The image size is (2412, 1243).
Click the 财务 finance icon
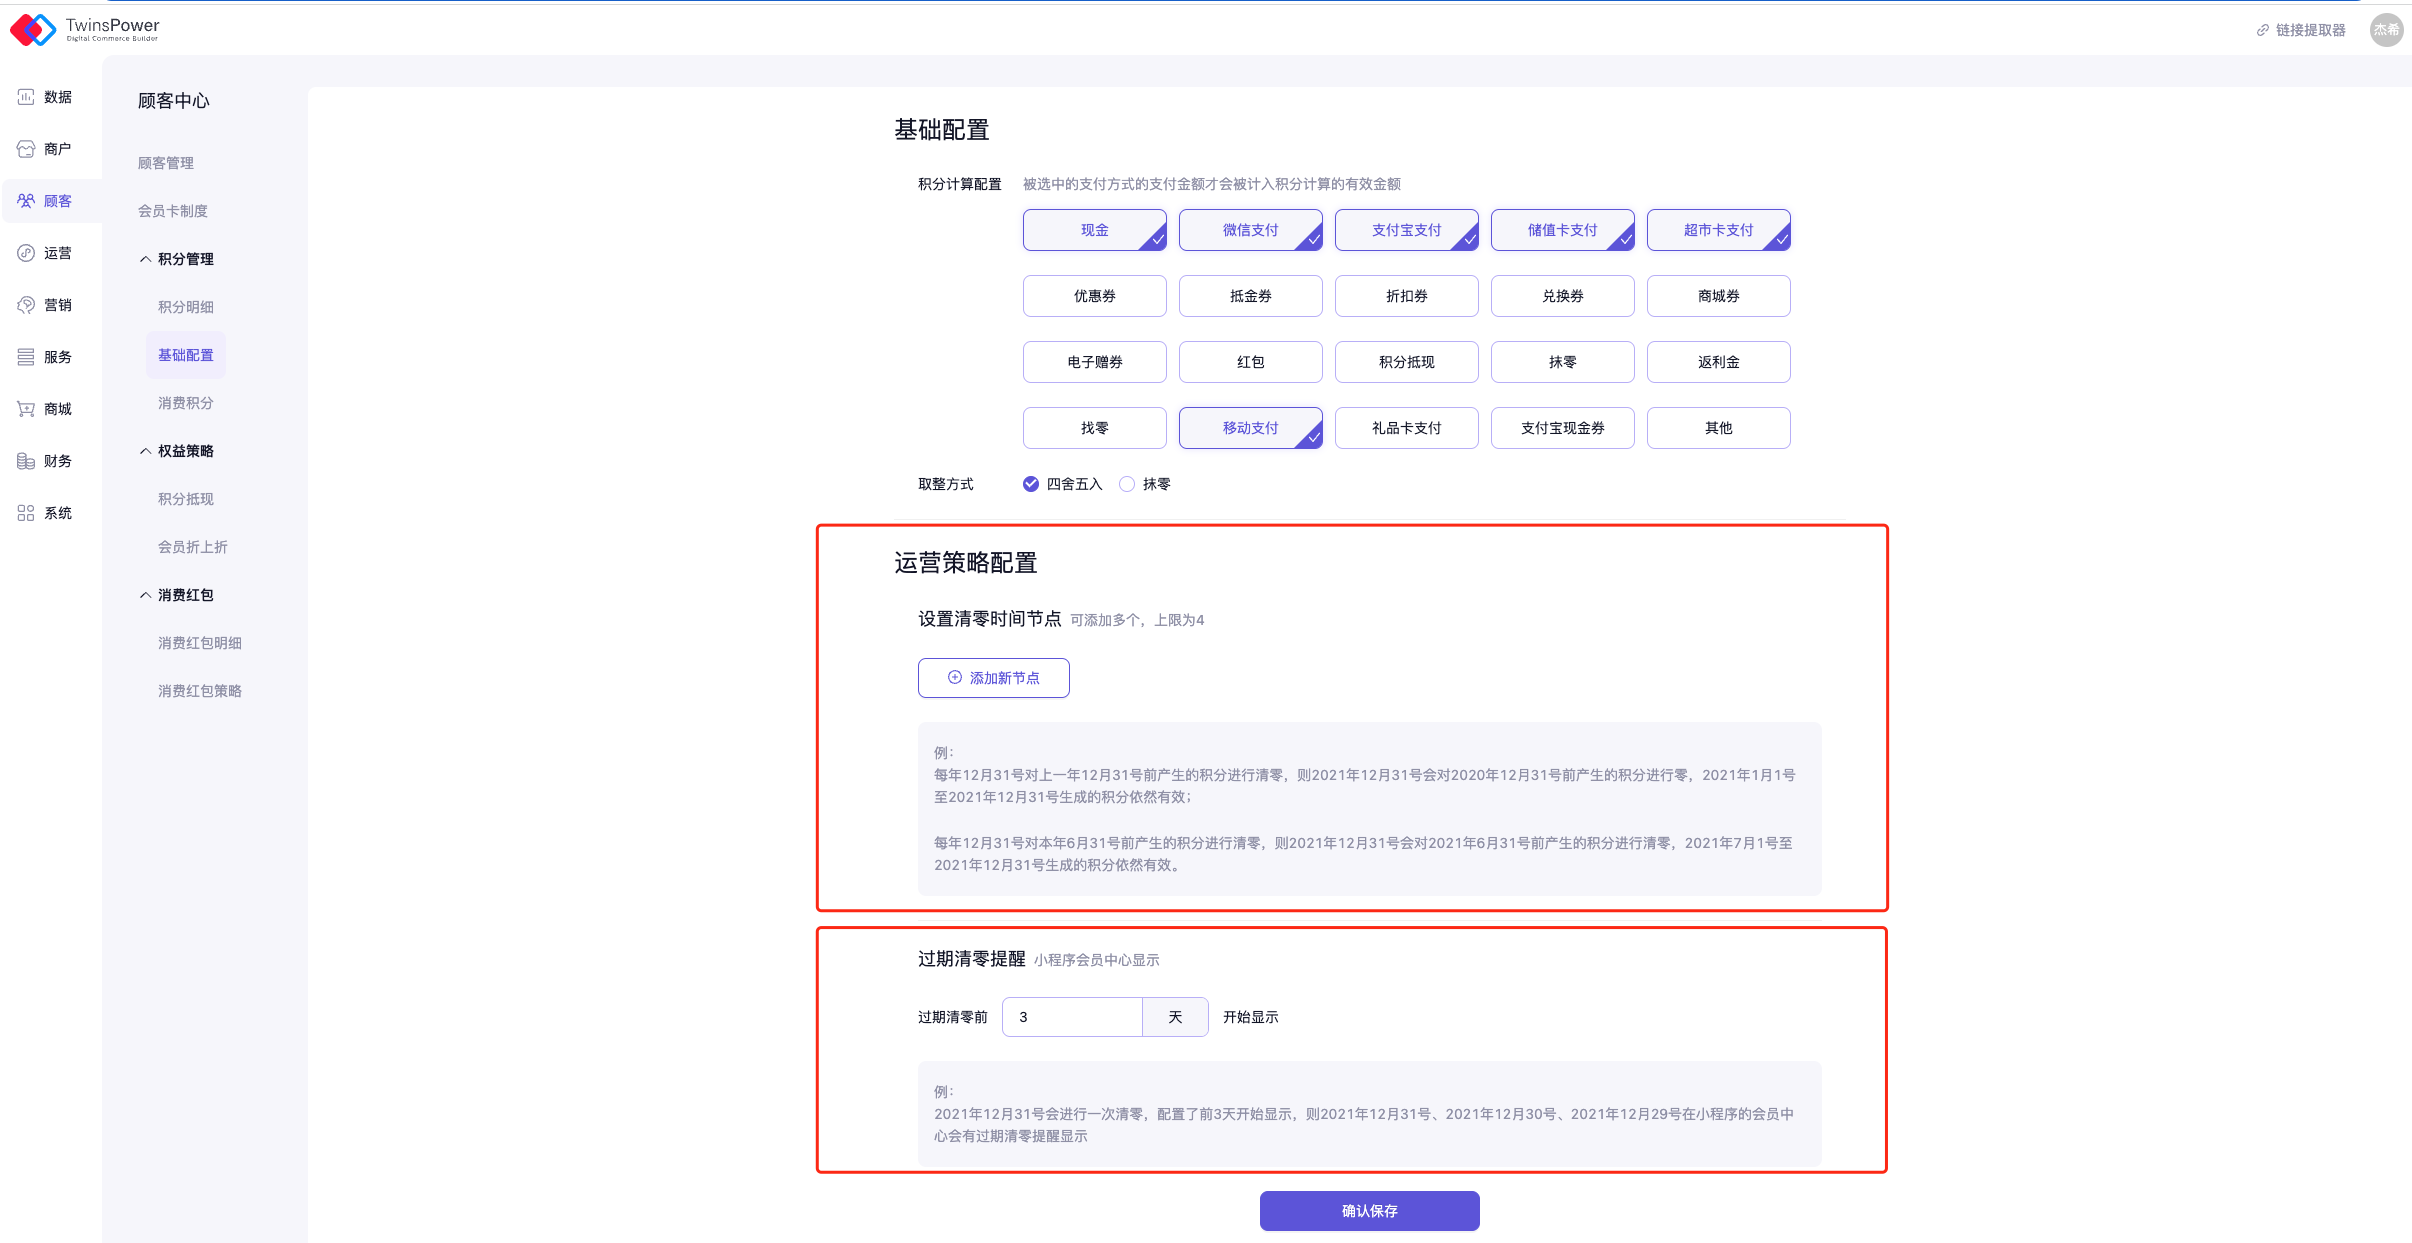point(26,461)
